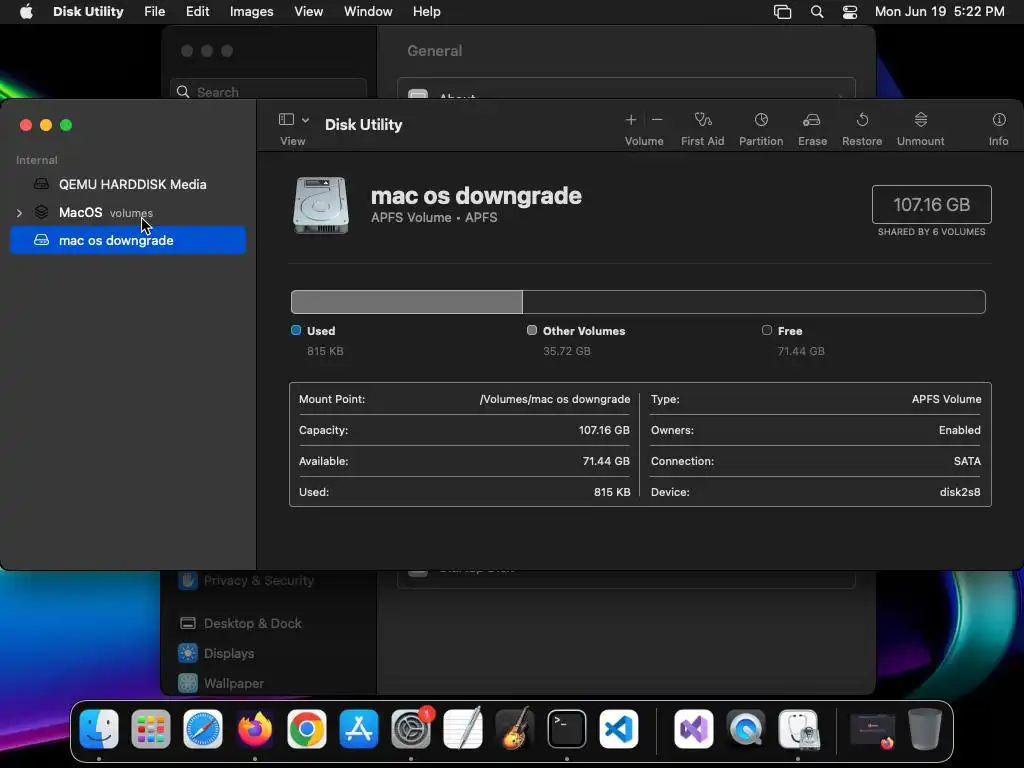Click the Used blue legend swatch

pos(296,330)
